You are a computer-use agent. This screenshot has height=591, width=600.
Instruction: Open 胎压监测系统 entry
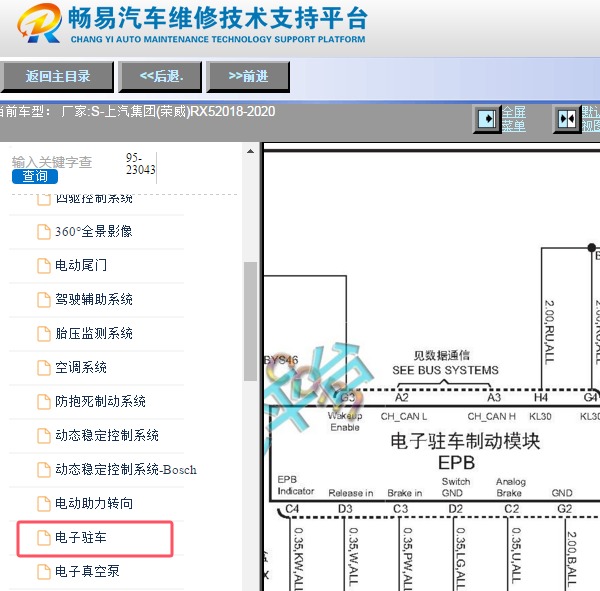pyautogui.click(x=94, y=333)
